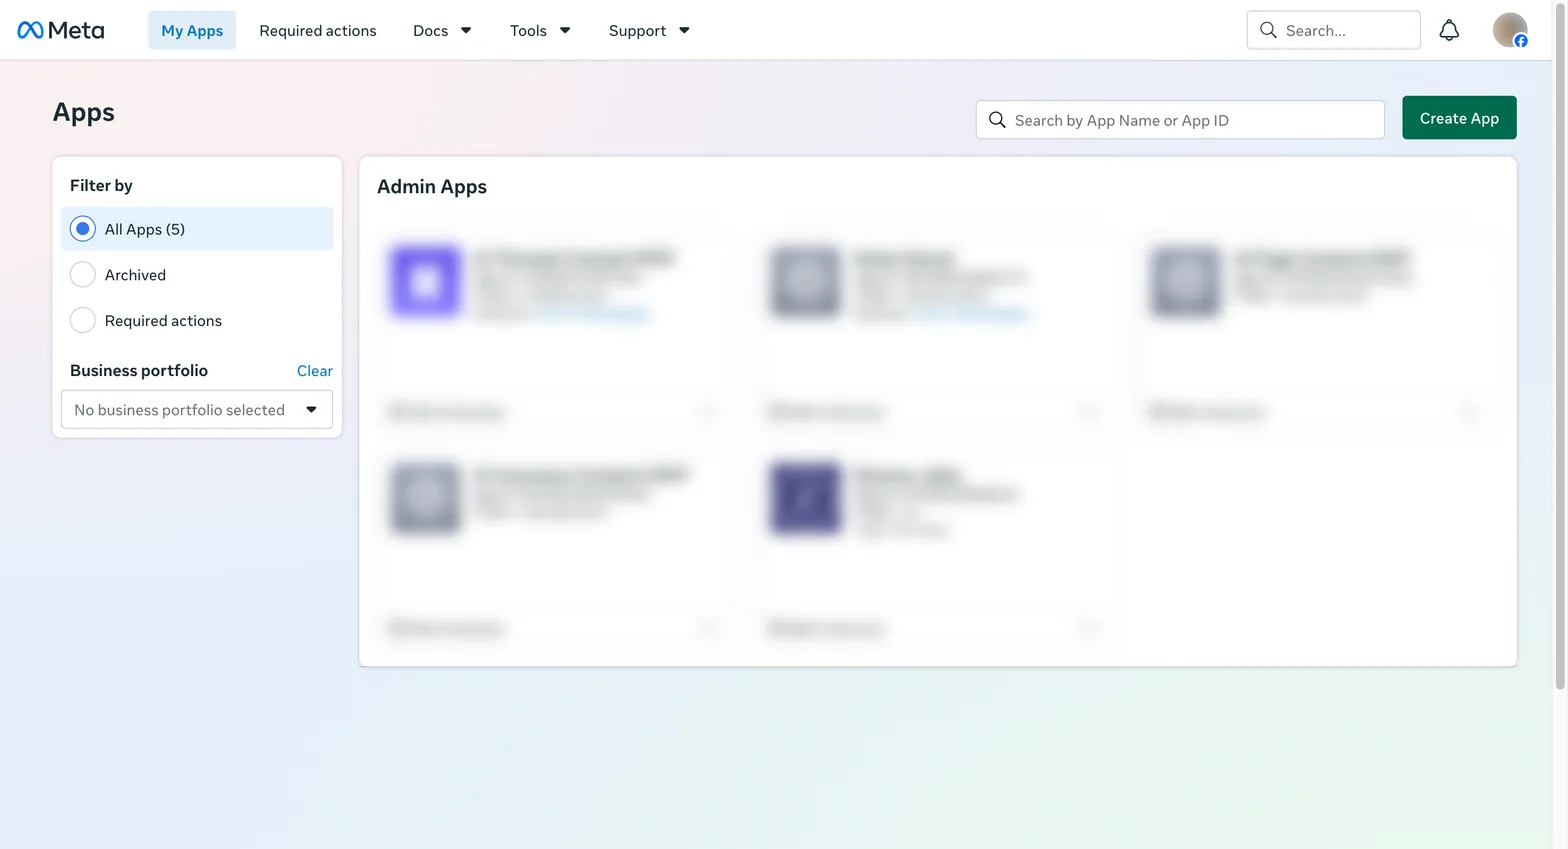
Task: Expand the Tools dropdown menu
Action: coord(540,30)
